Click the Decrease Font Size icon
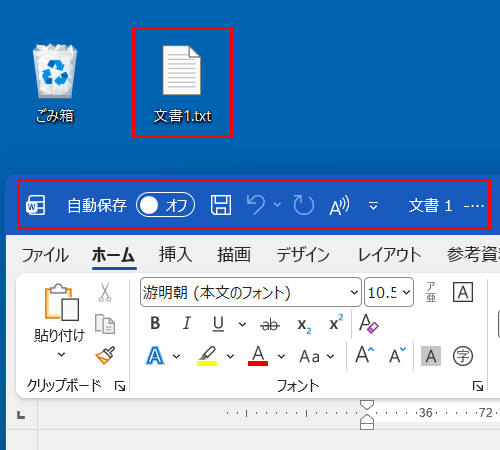The height and width of the screenshot is (450, 500). [x=398, y=355]
